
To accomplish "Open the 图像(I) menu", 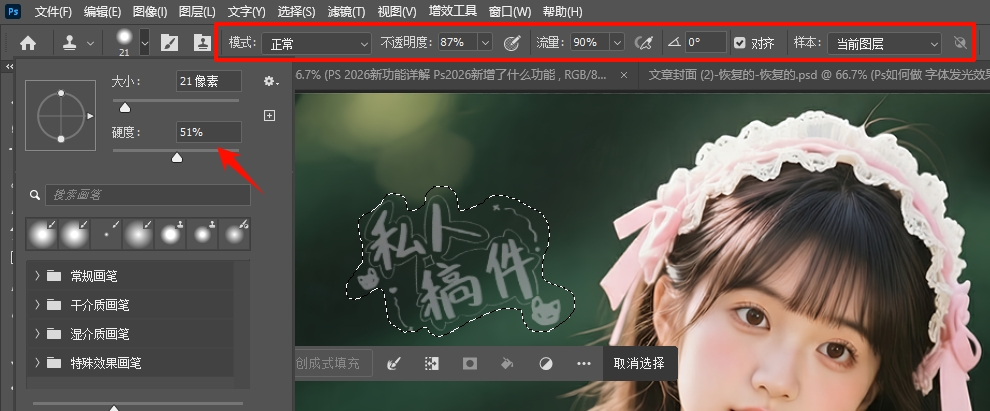I will (x=150, y=11).
